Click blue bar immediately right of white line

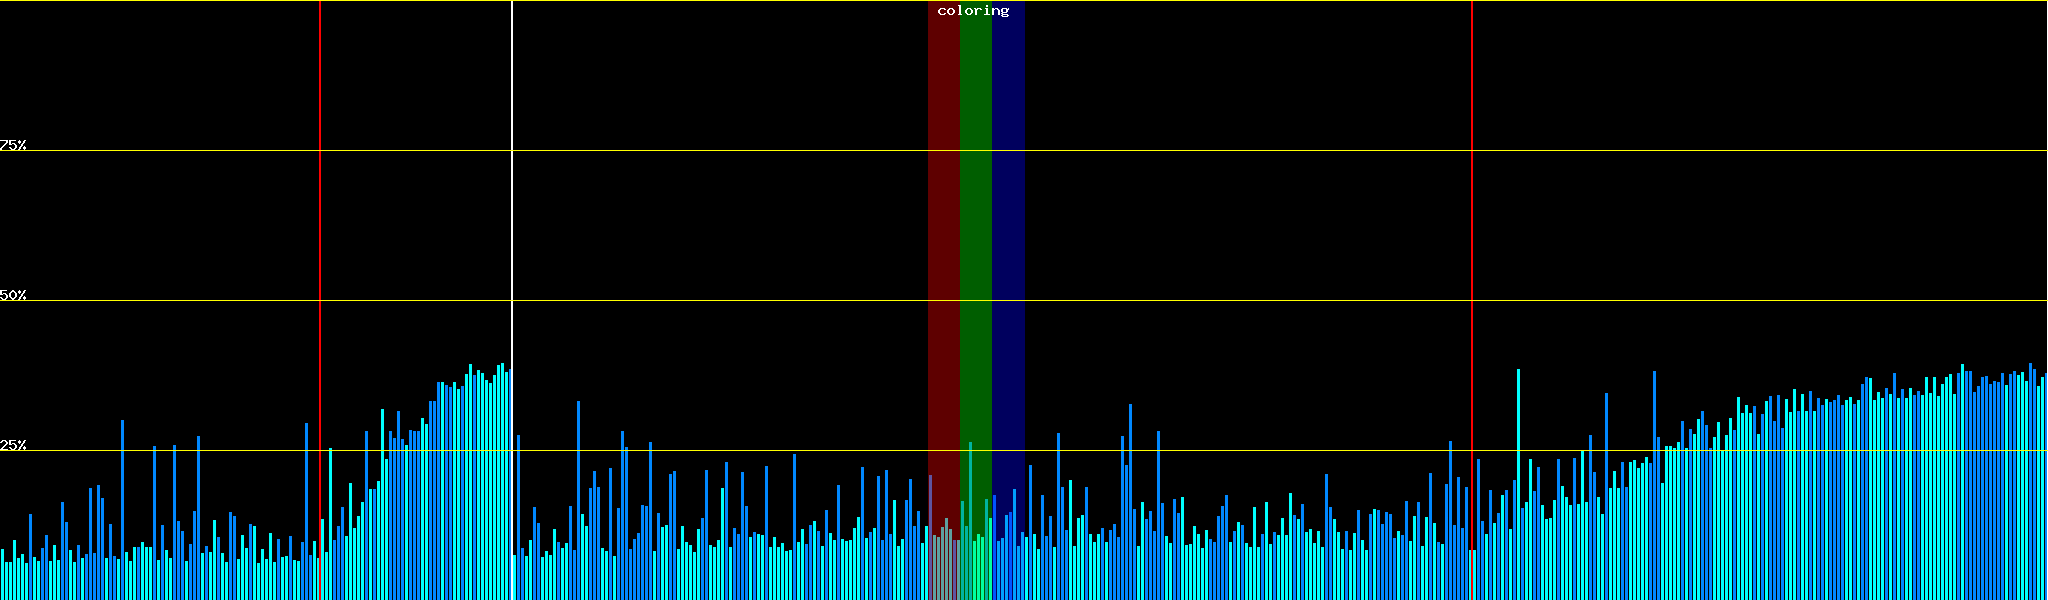518,500
